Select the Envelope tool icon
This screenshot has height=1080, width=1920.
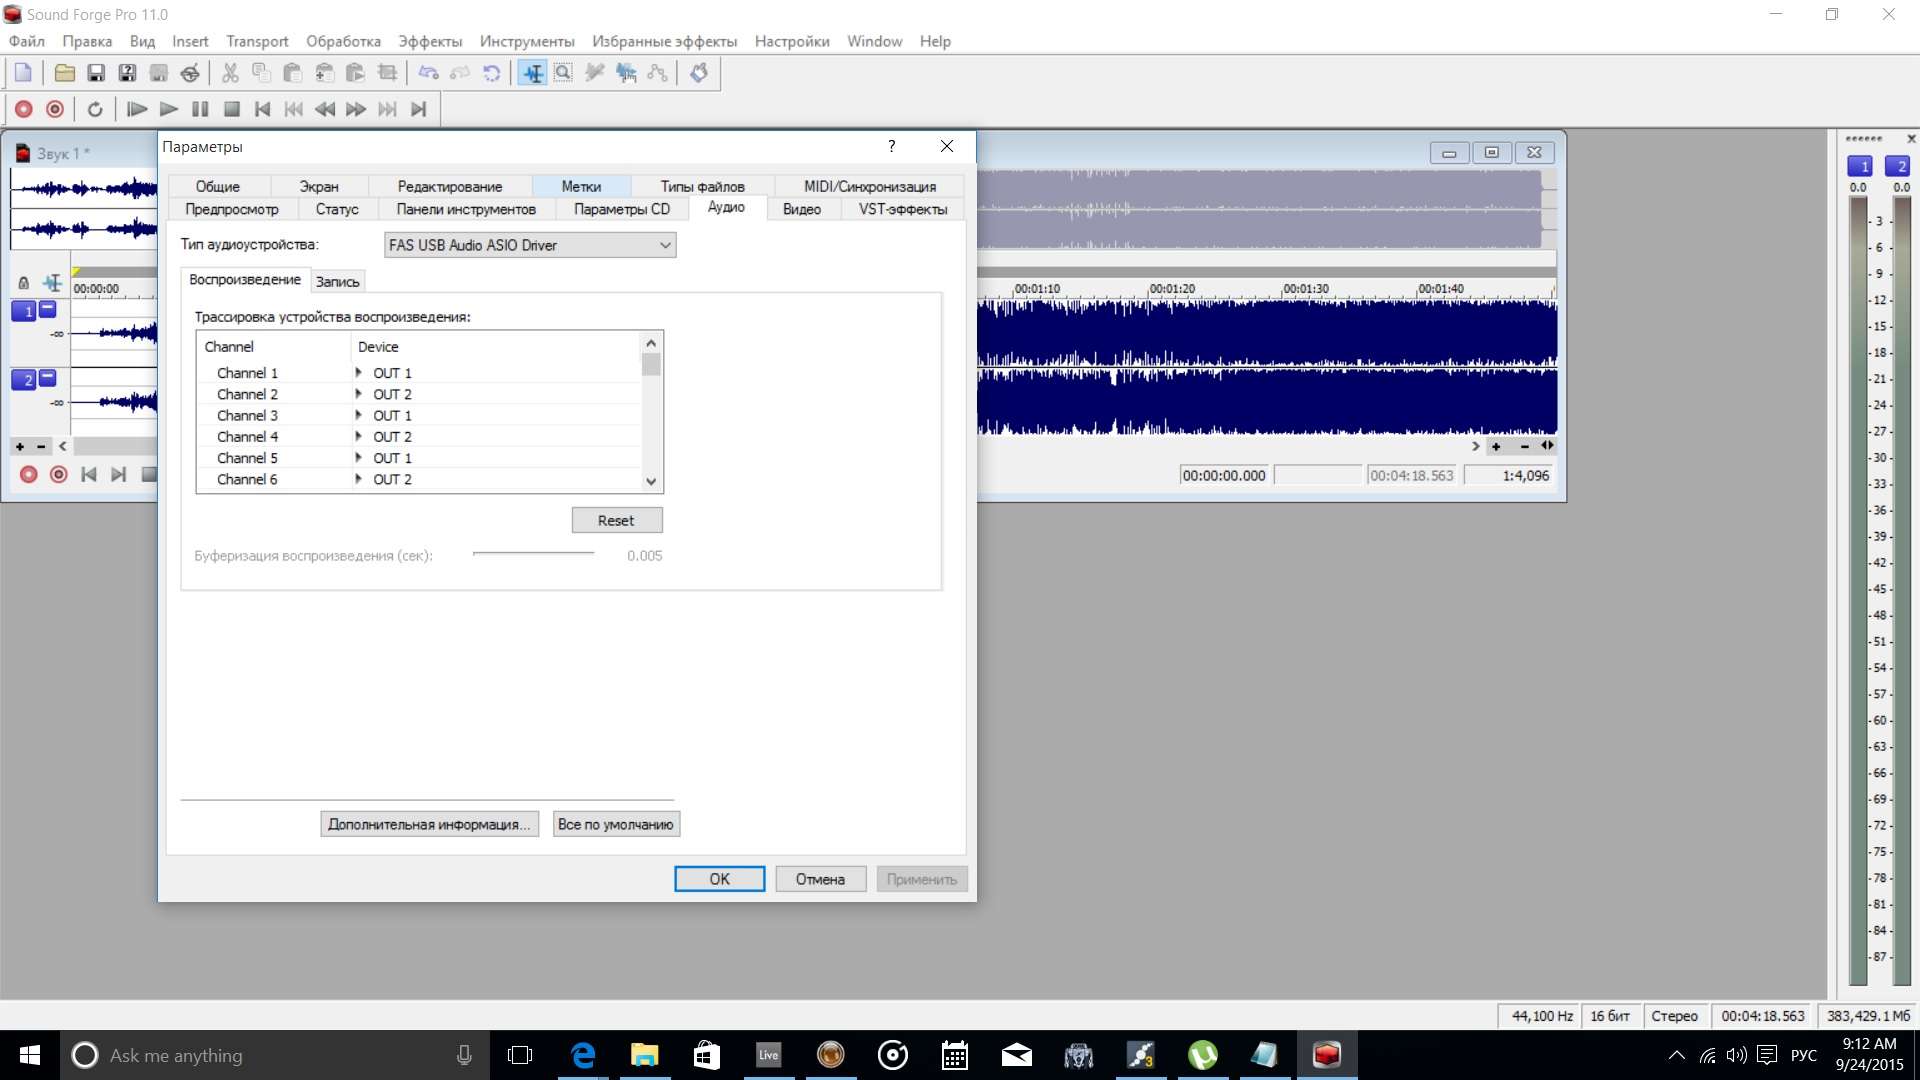(657, 73)
